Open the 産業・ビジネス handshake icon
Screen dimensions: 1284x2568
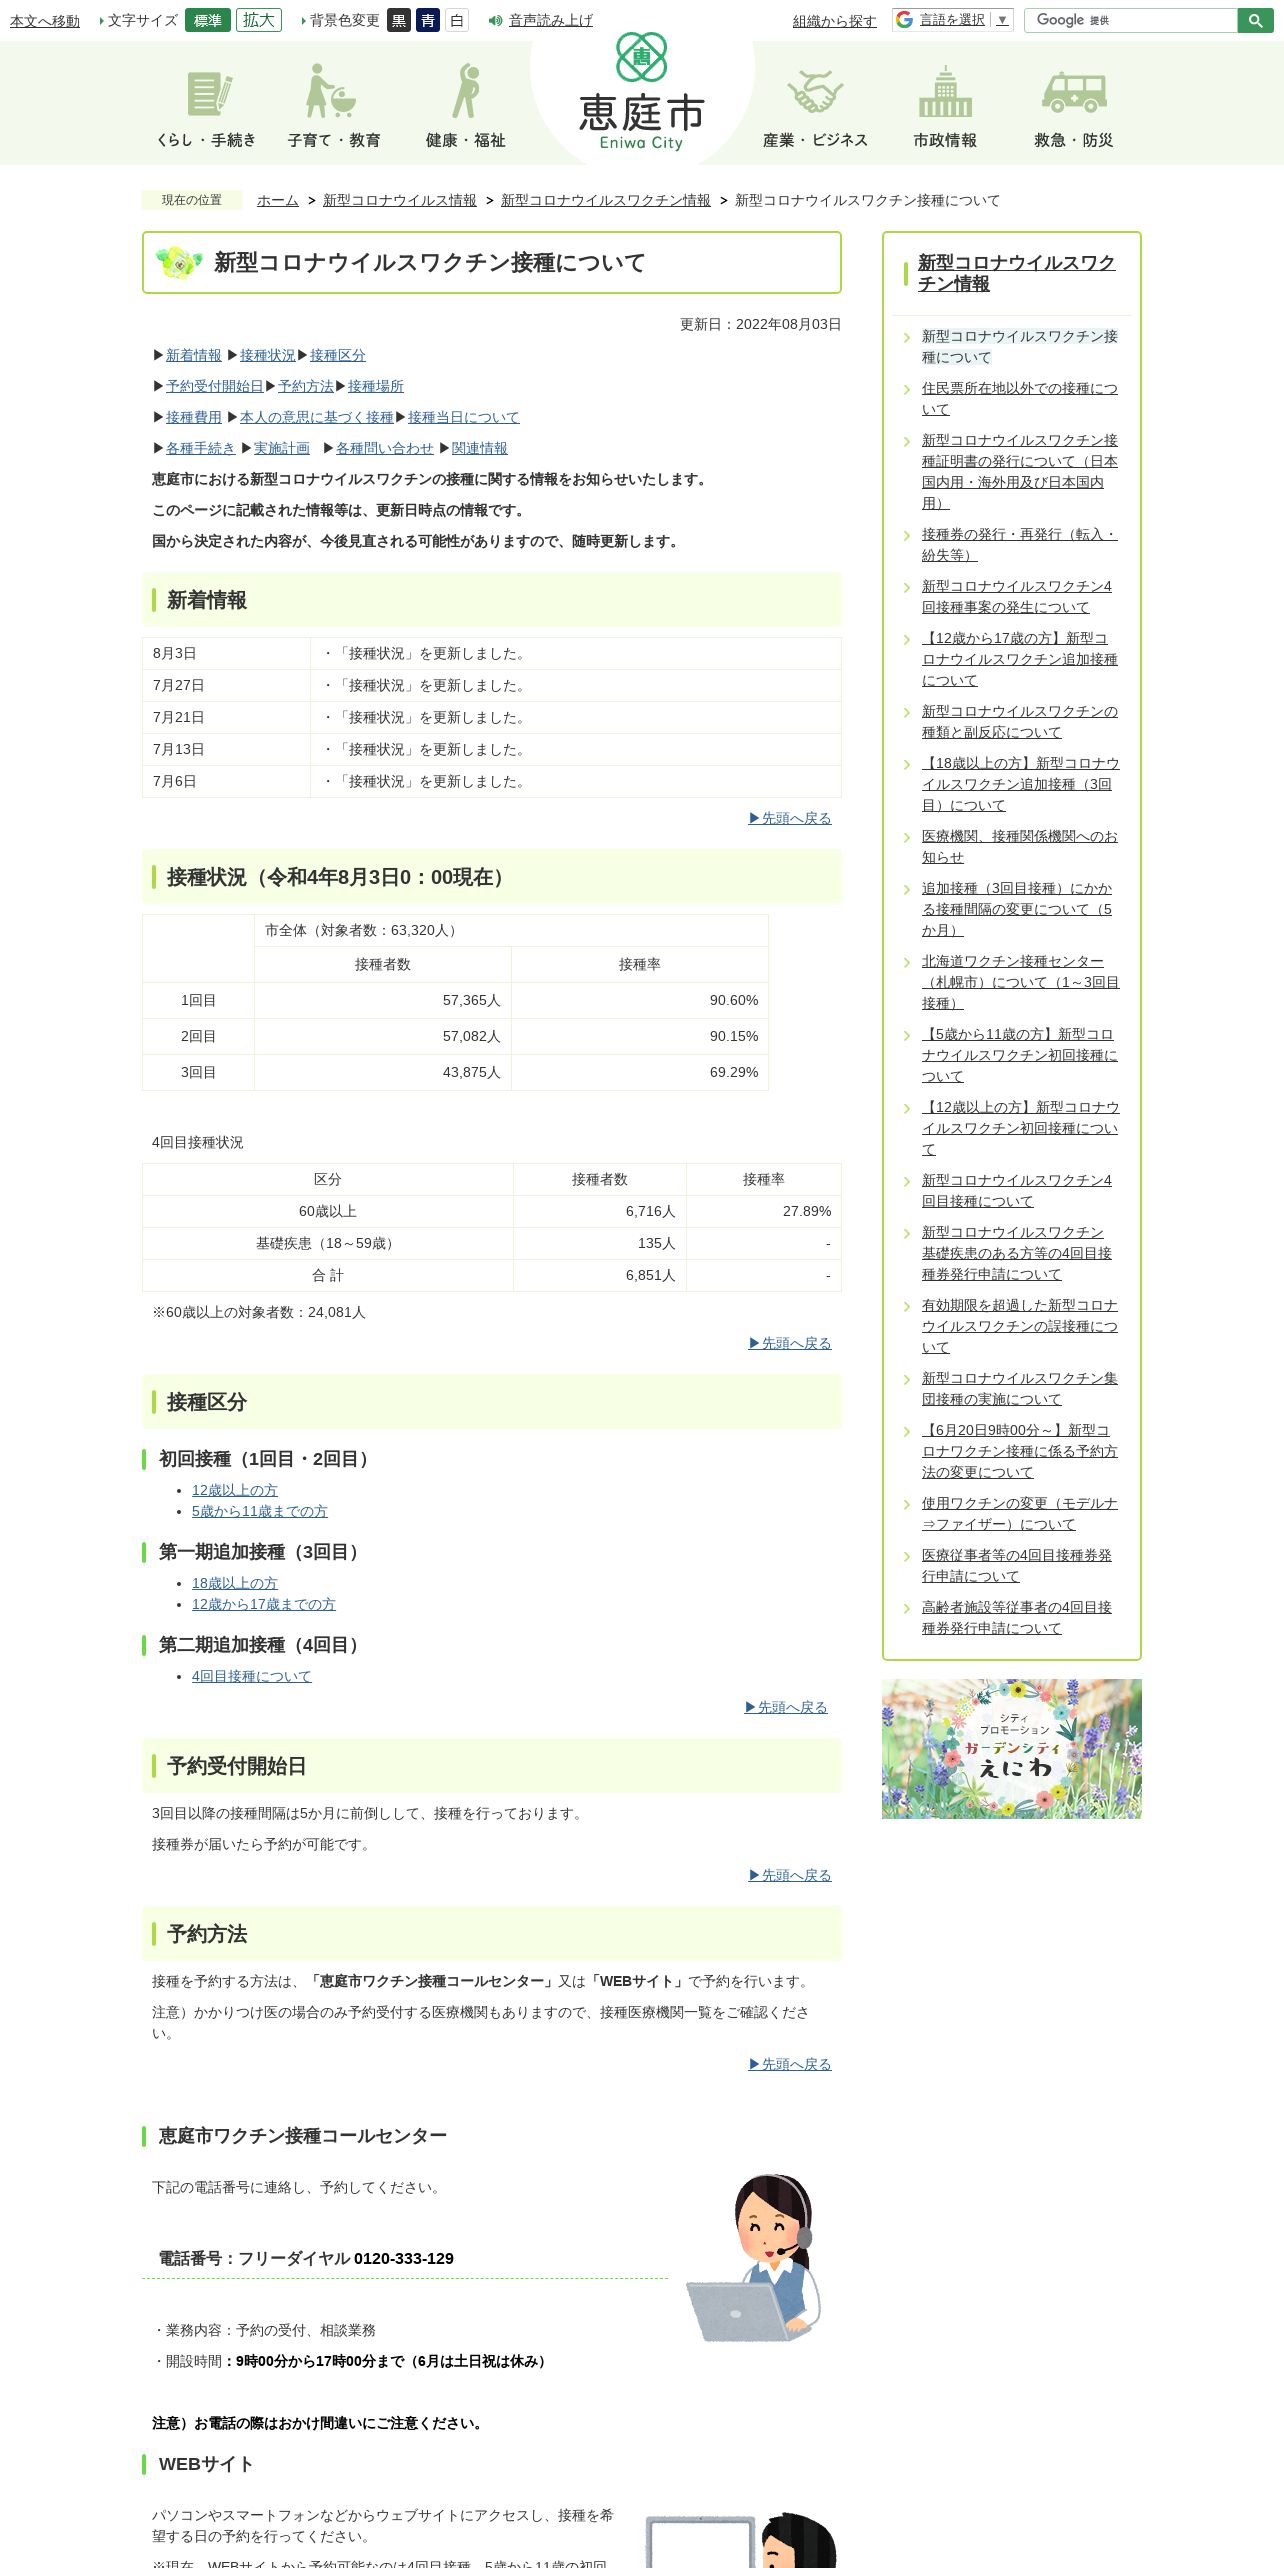(x=815, y=108)
